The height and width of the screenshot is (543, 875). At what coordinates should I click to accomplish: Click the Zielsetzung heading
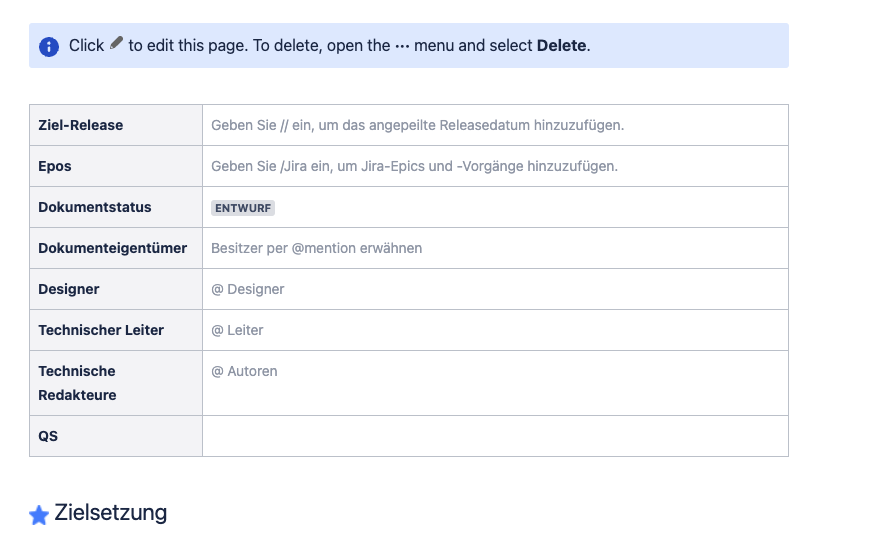(110, 512)
